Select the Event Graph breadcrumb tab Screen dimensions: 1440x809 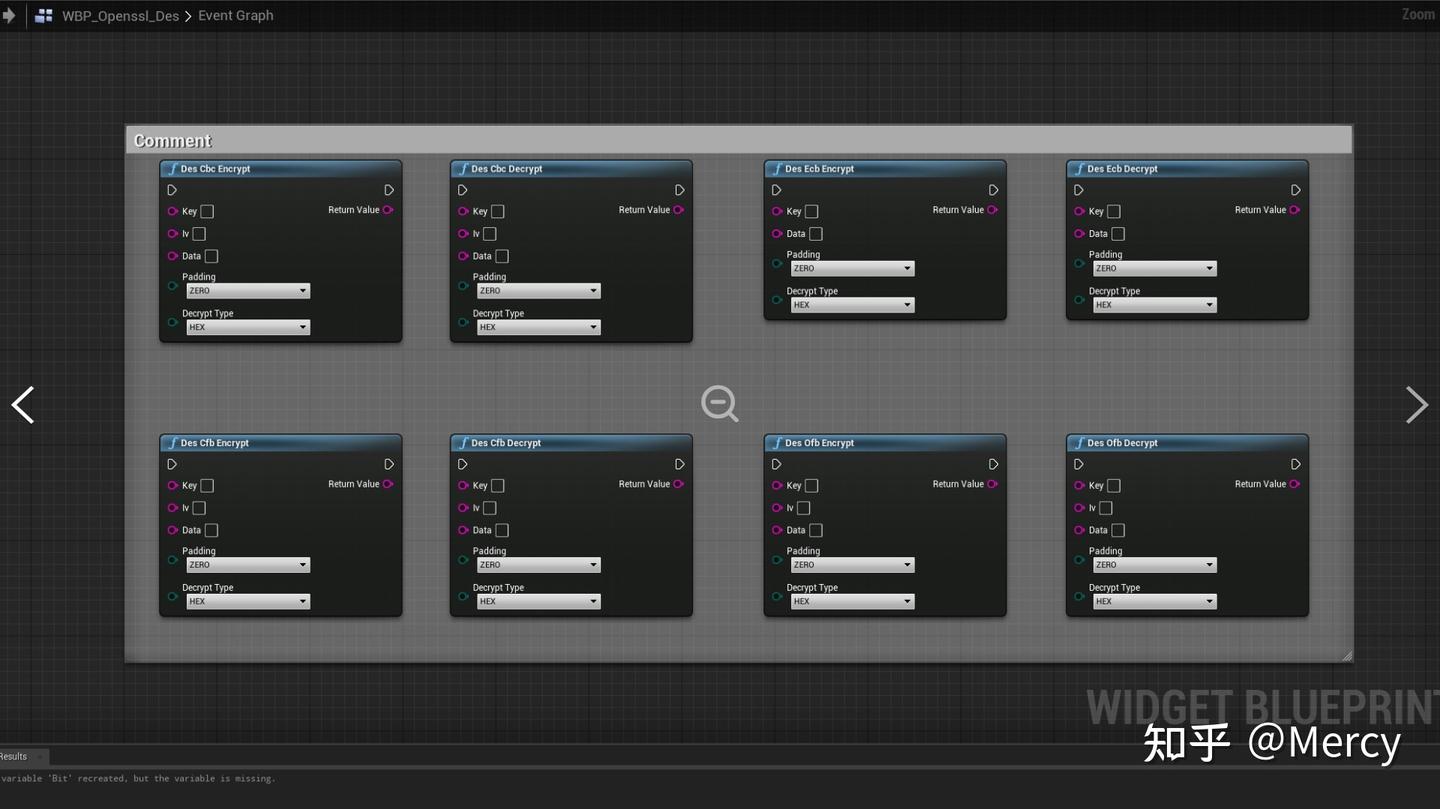coord(235,15)
